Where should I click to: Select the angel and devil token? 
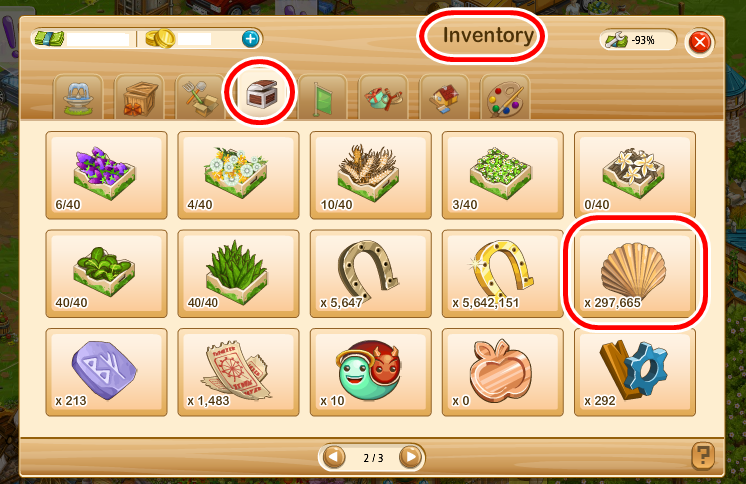coord(371,372)
